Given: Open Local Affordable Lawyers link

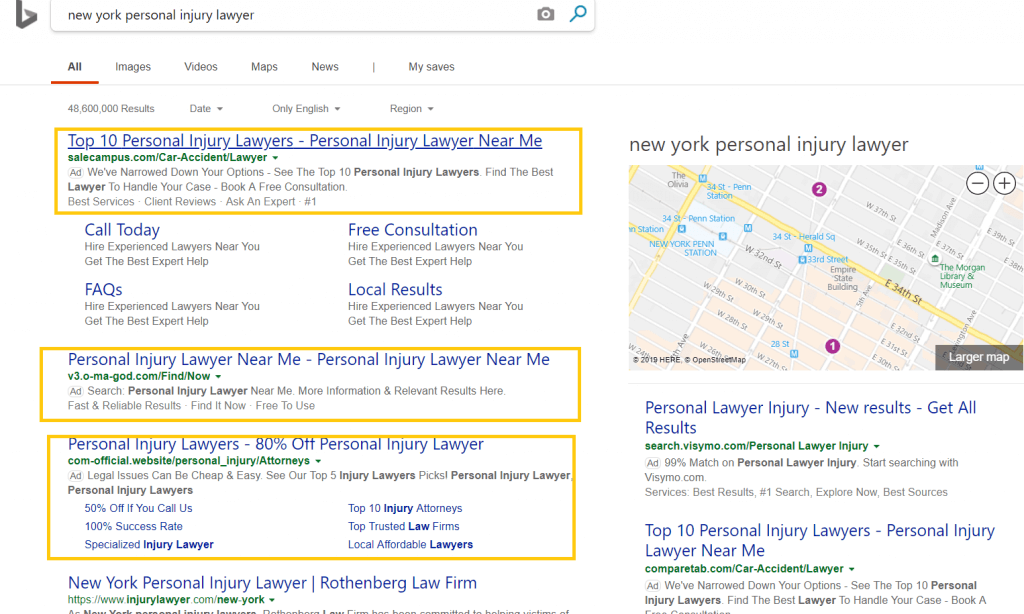Looking at the screenshot, I should [410, 545].
